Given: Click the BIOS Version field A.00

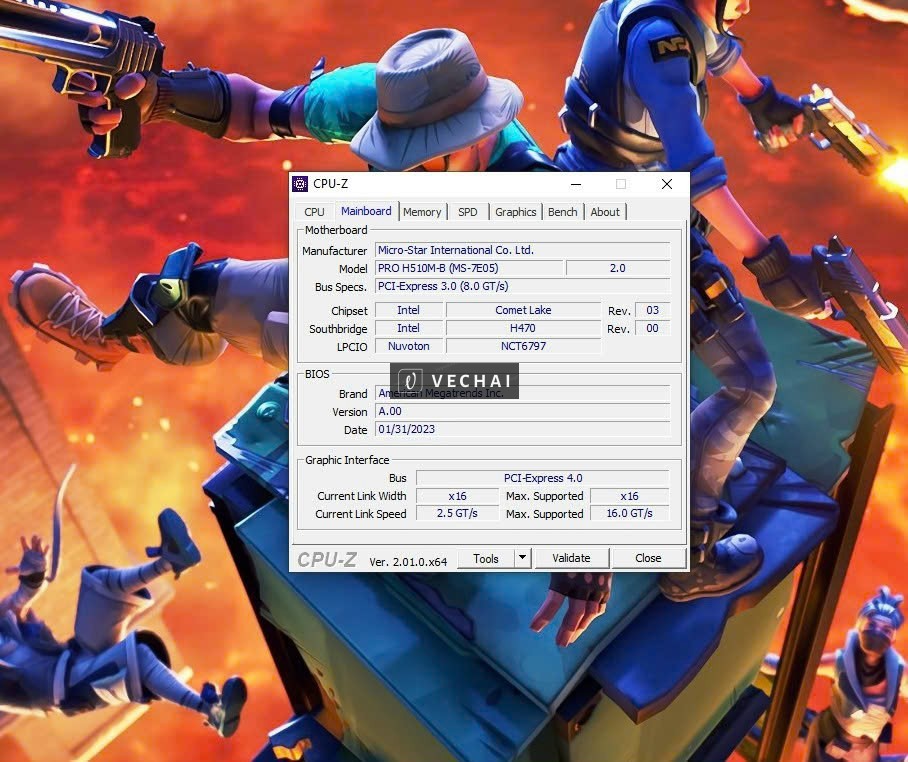Looking at the screenshot, I should click(522, 411).
